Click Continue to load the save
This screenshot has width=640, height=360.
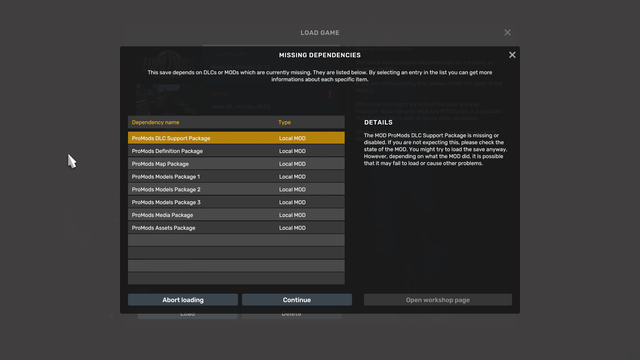(297, 300)
